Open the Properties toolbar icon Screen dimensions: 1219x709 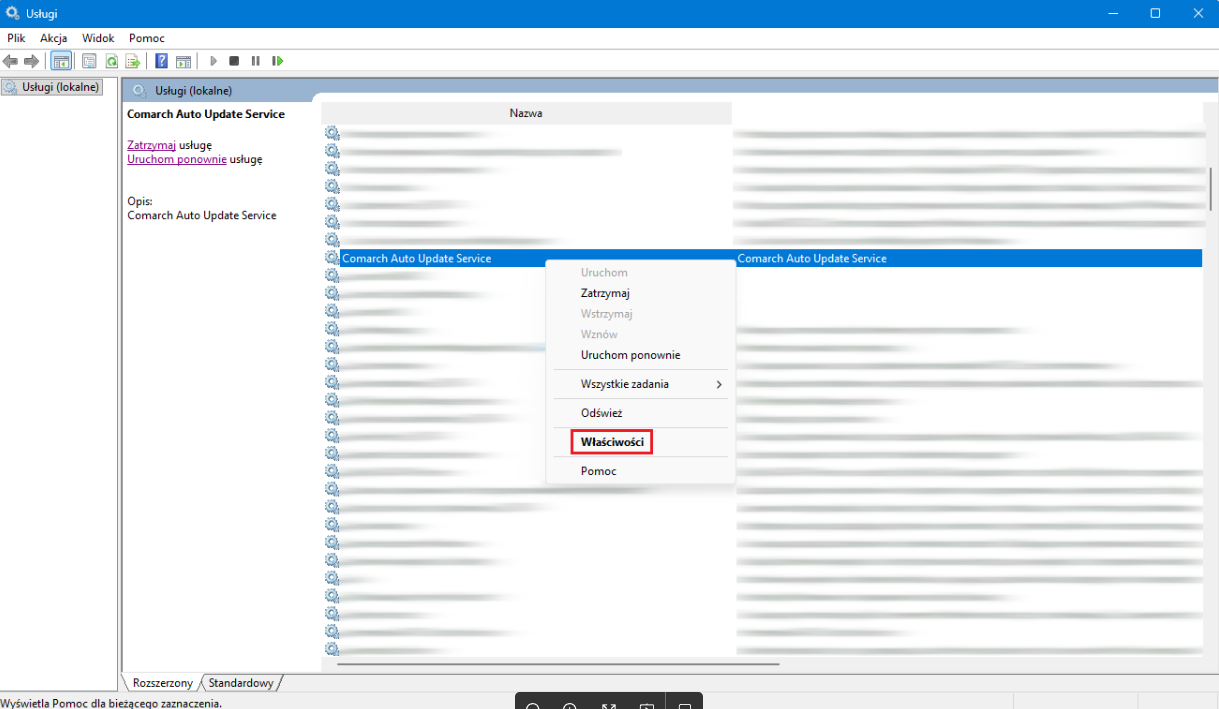[x=89, y=61]
